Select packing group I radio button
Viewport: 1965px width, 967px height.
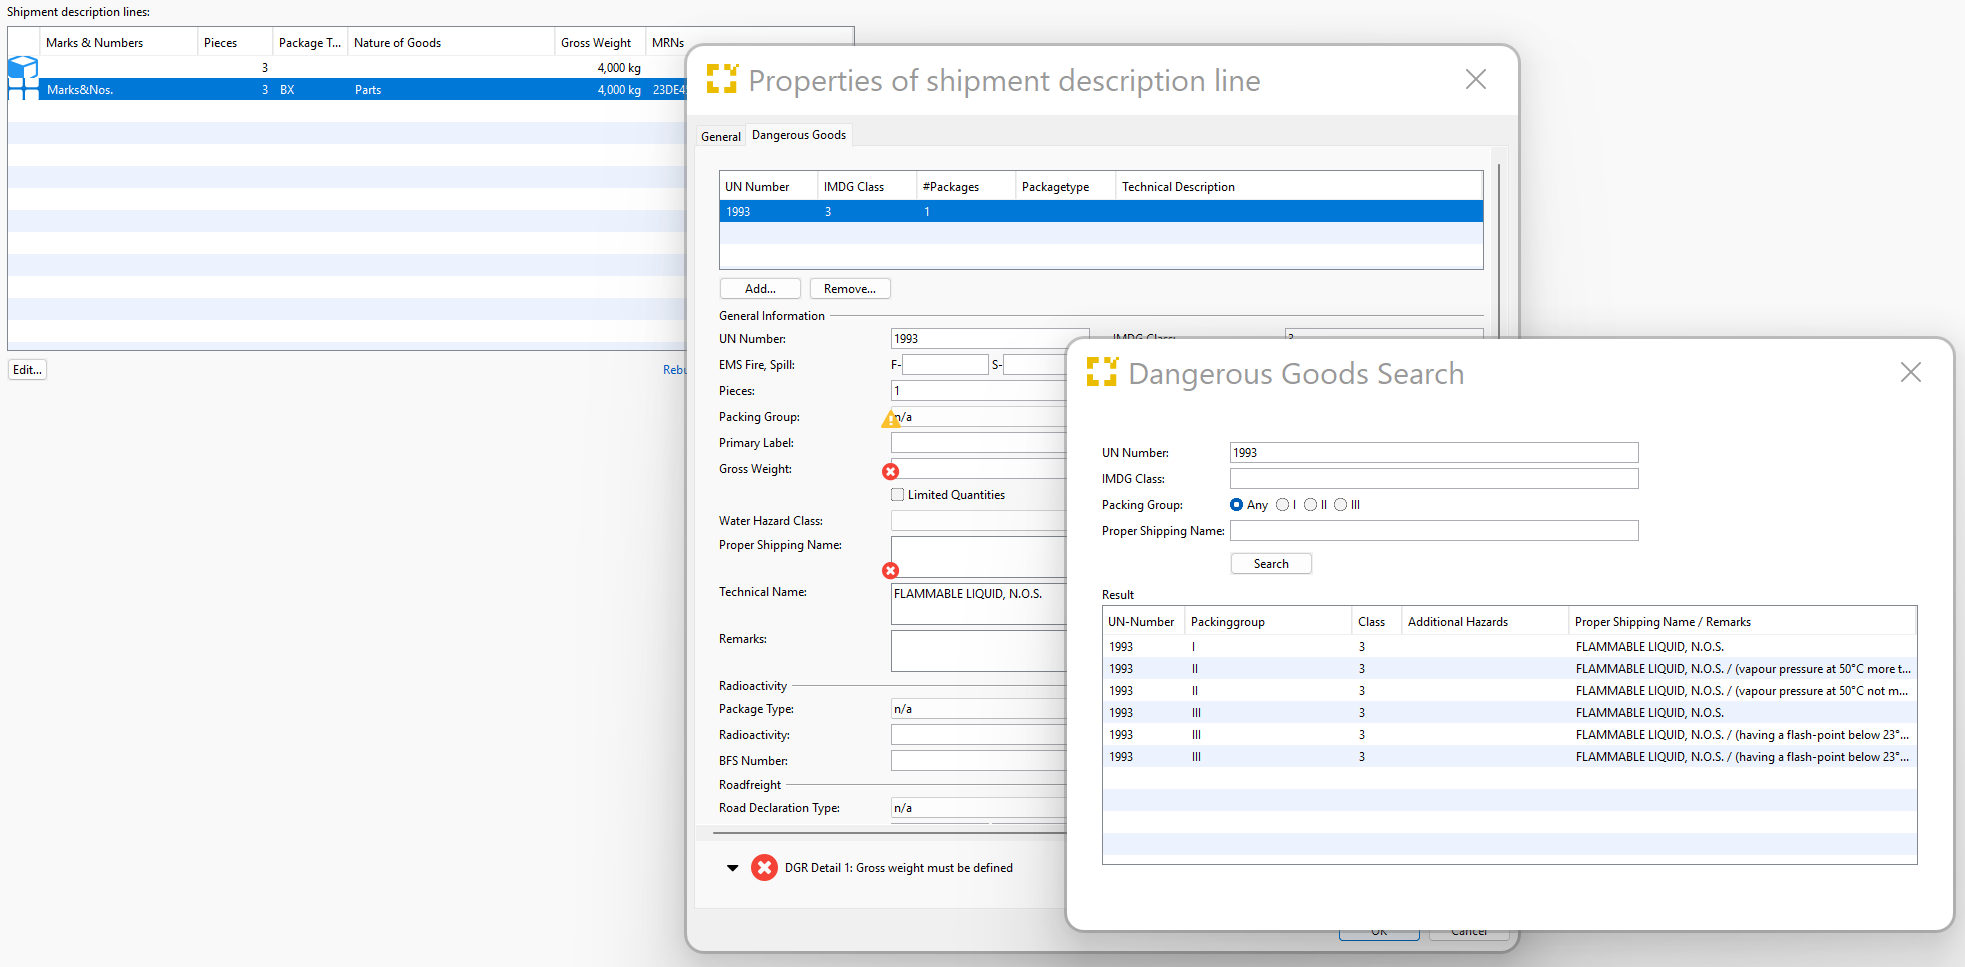[x=1282, y=505]
